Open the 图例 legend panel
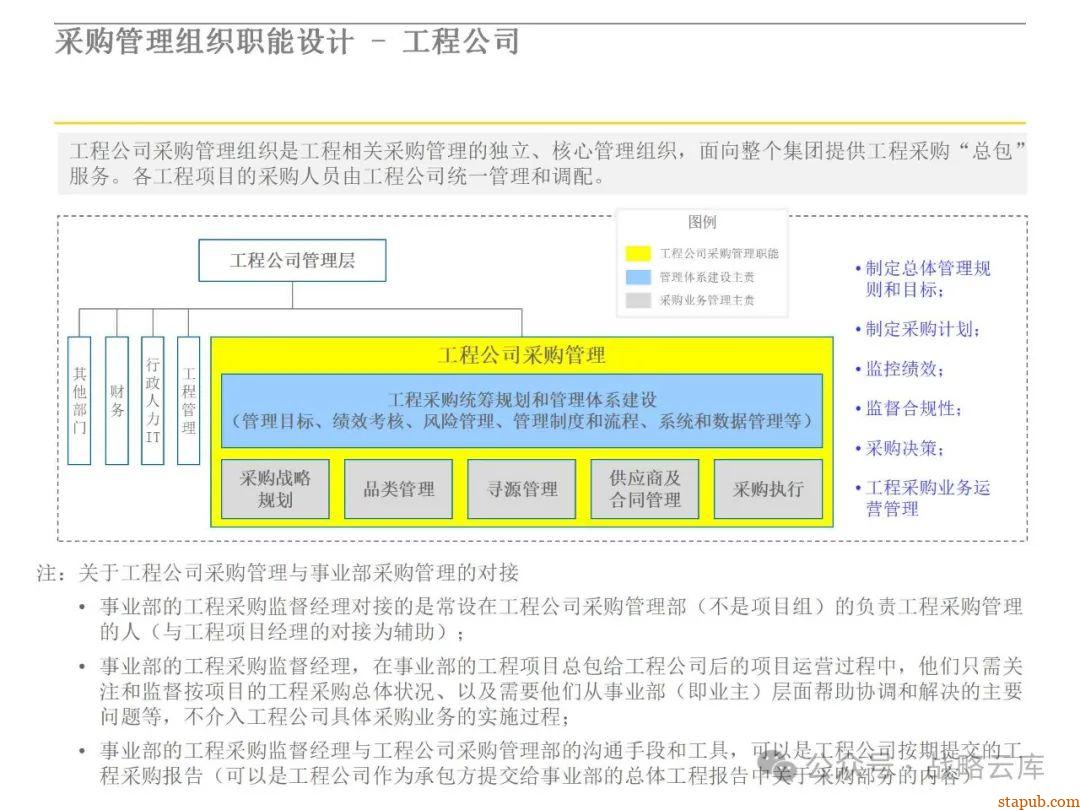 tap(701, 221)
